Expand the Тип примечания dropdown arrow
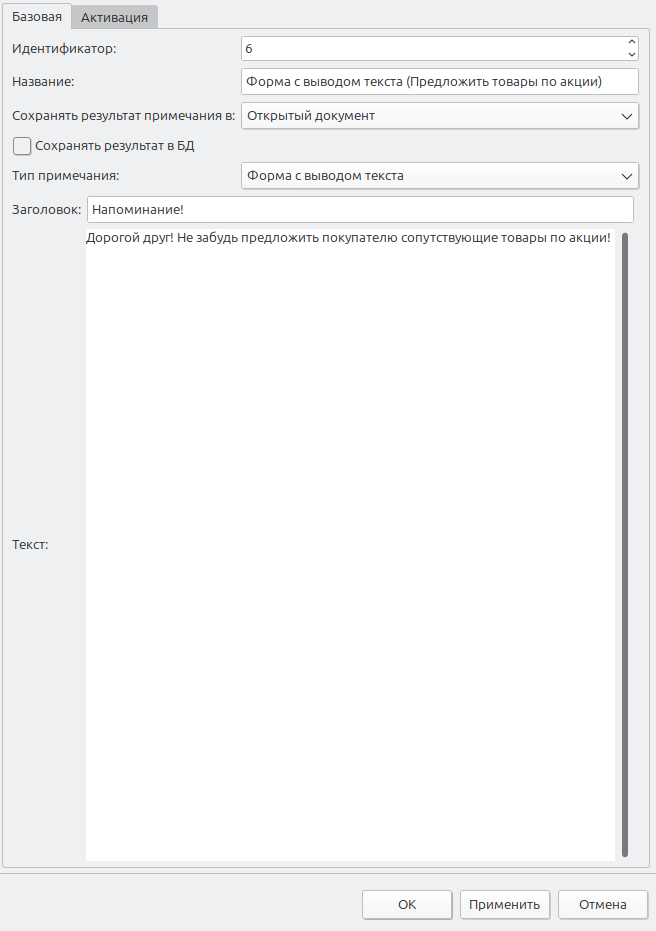The width and height of the screenshot is (656, 931). (627, 176)
